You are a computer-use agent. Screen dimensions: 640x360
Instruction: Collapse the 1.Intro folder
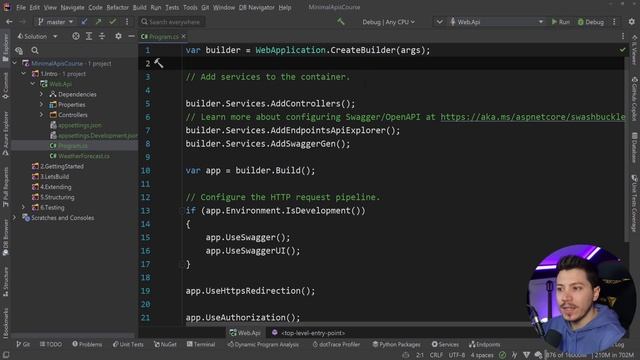pyautogui.click(x=24, y=73)
